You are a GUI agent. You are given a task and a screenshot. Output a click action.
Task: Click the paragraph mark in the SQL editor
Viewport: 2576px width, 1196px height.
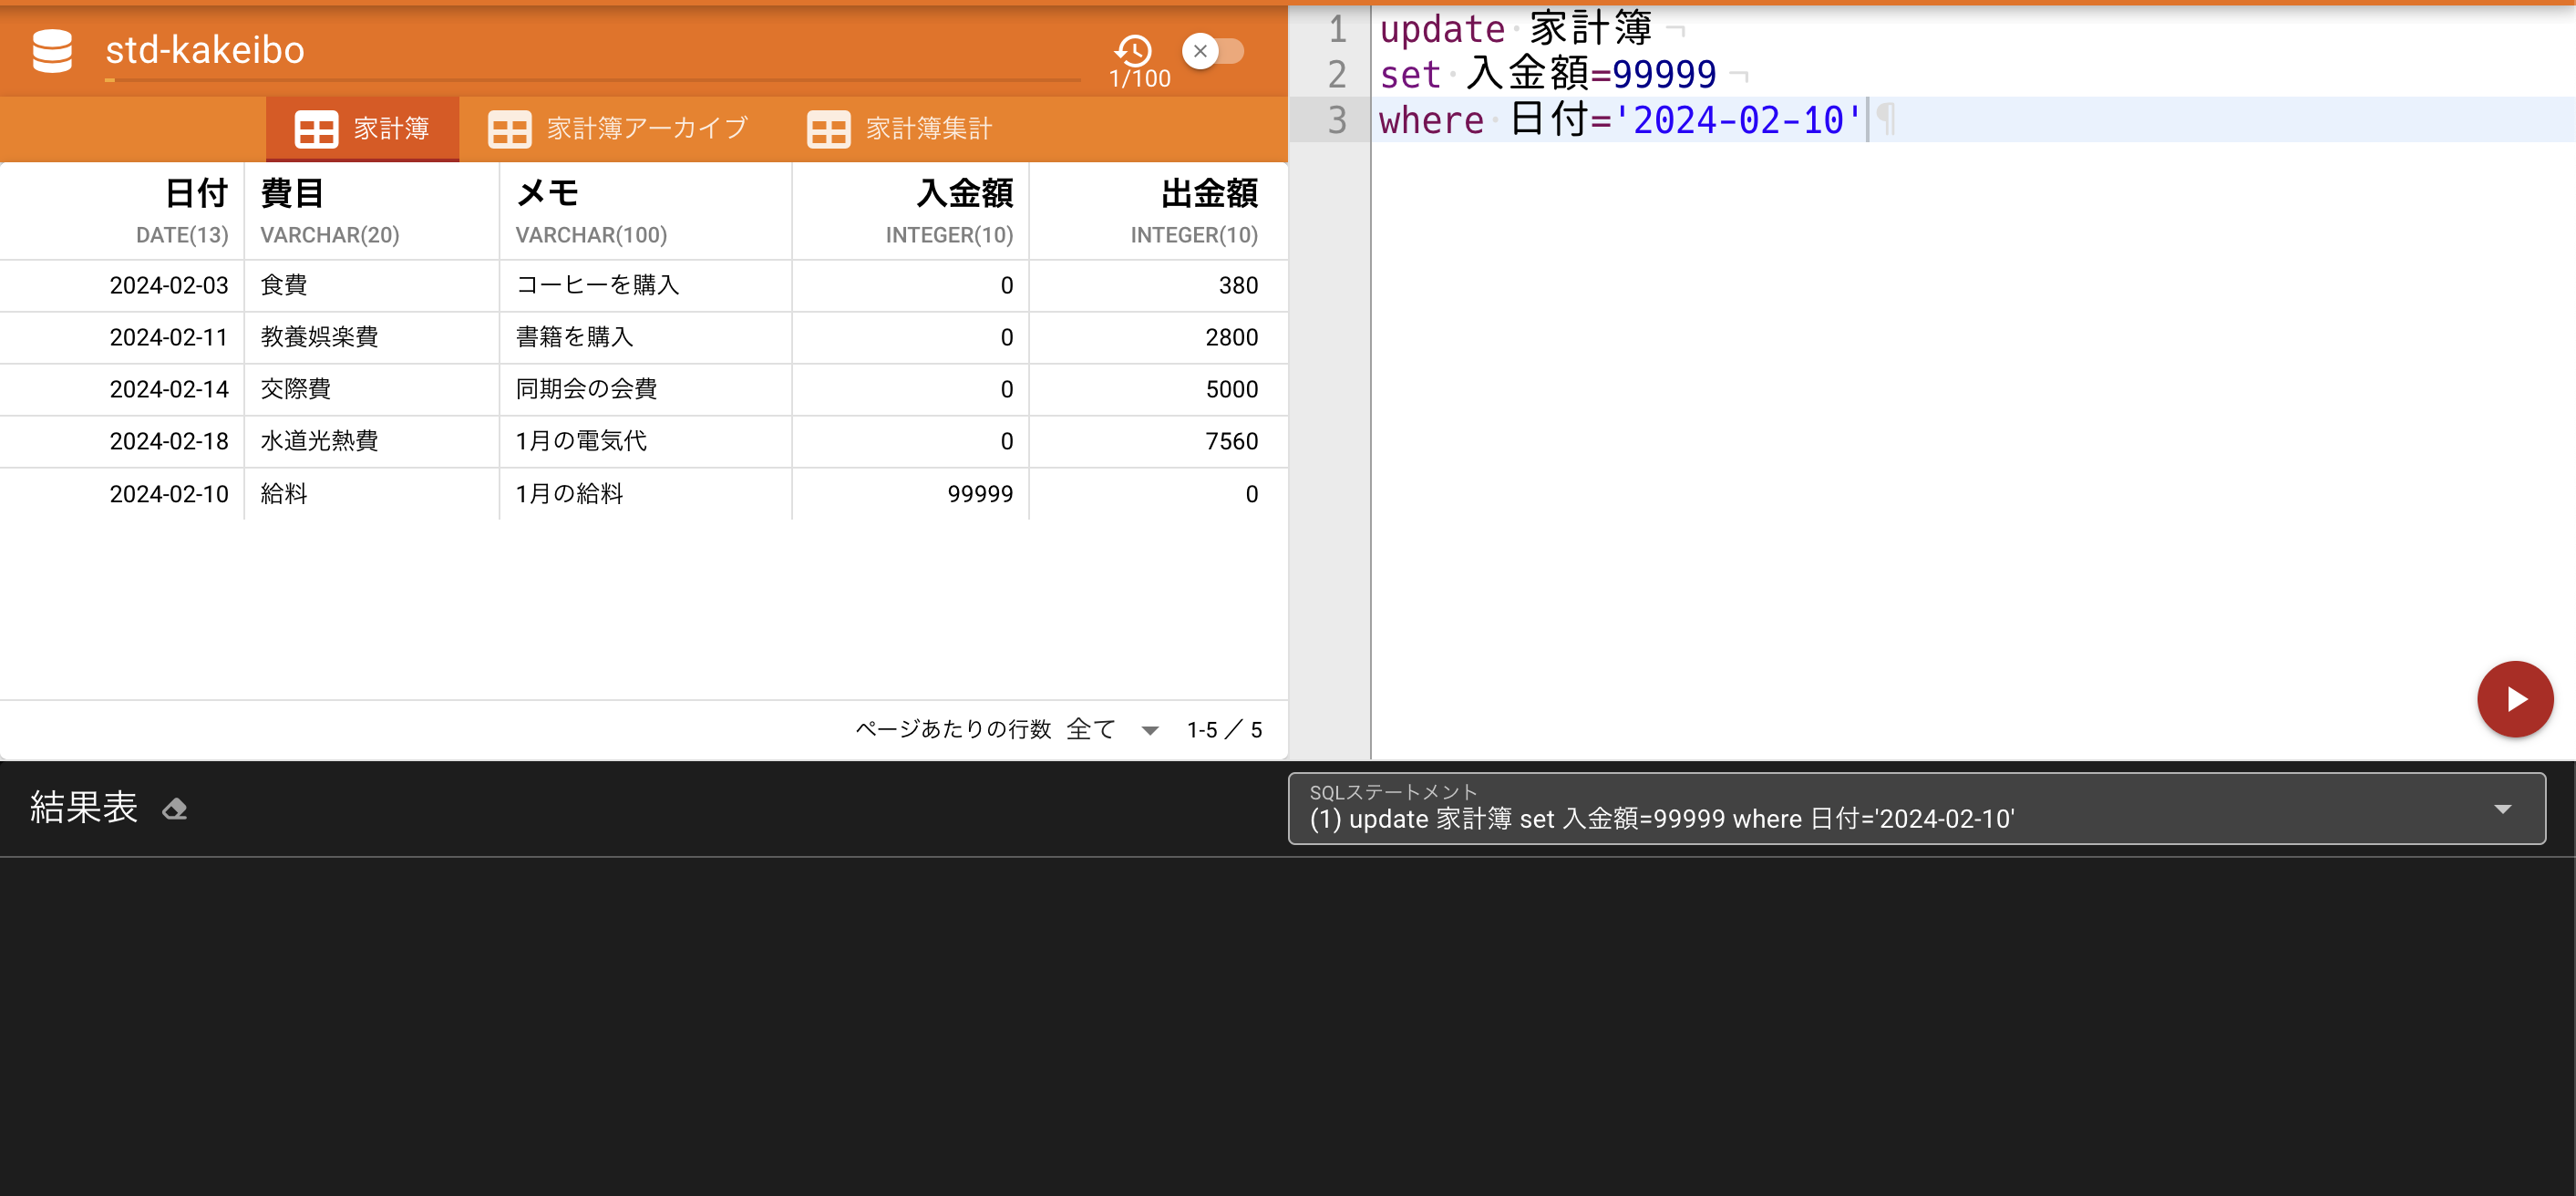[x=1886, y=119]
